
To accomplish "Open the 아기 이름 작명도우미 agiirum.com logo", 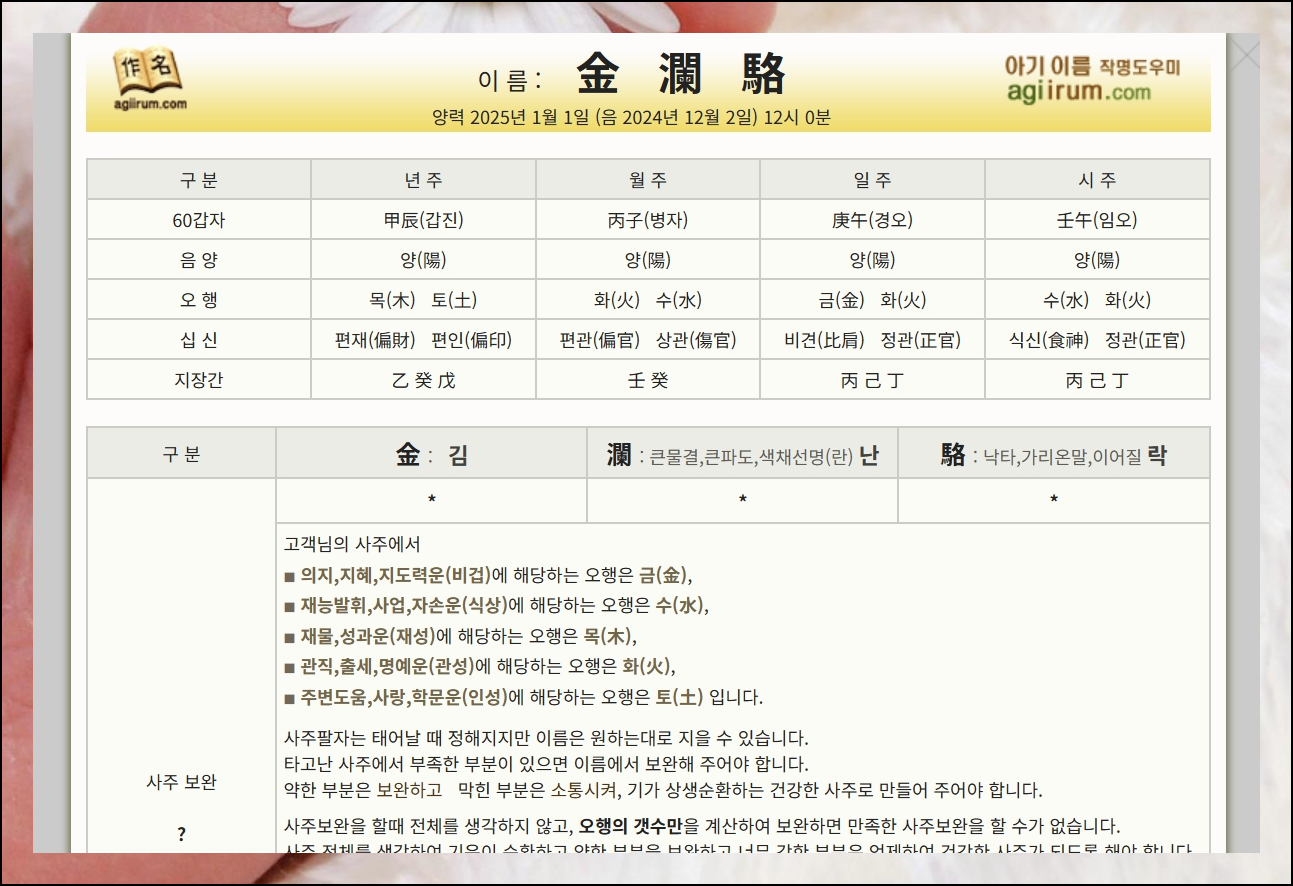I will 1092,79.
